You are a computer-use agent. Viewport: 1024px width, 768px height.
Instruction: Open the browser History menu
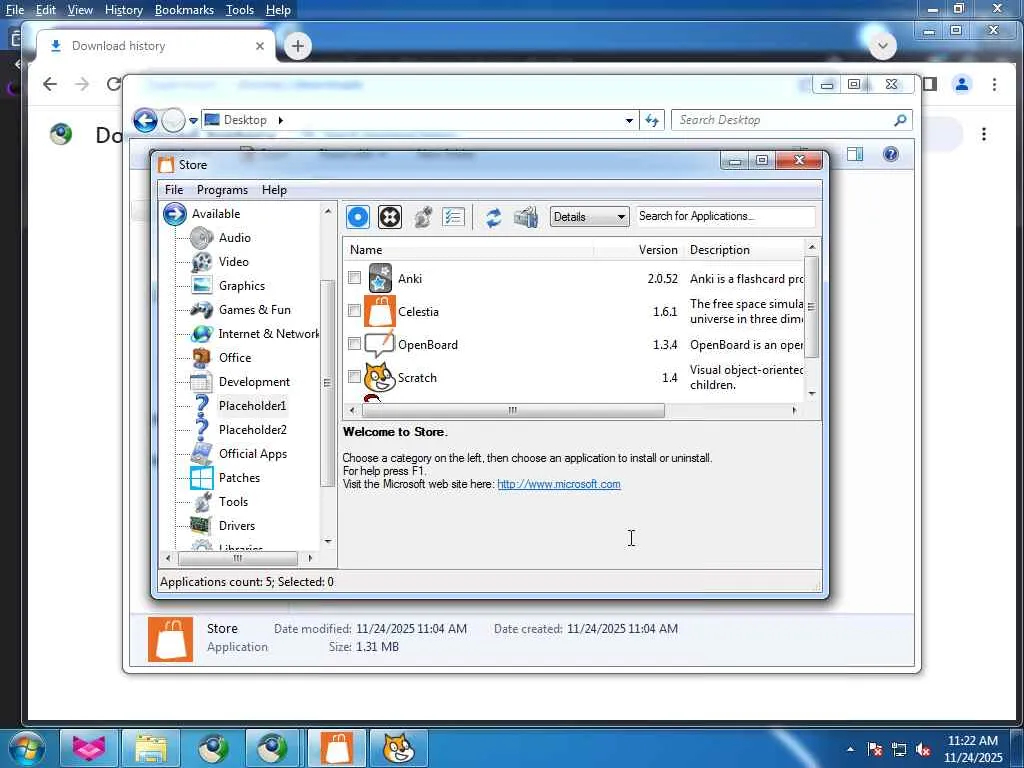(x=123, y=10)
